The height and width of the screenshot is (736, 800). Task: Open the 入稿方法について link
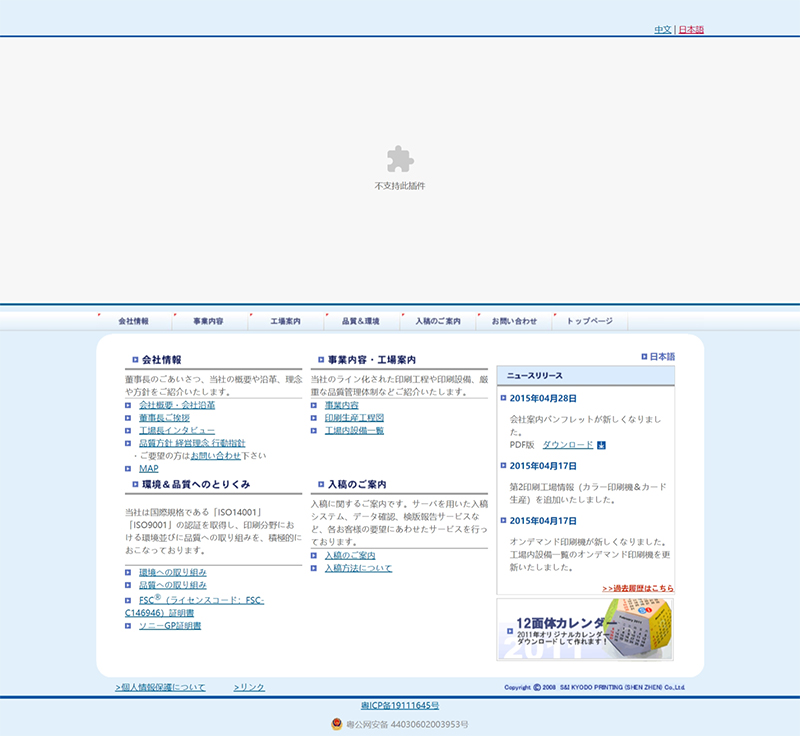click(358, 568)
